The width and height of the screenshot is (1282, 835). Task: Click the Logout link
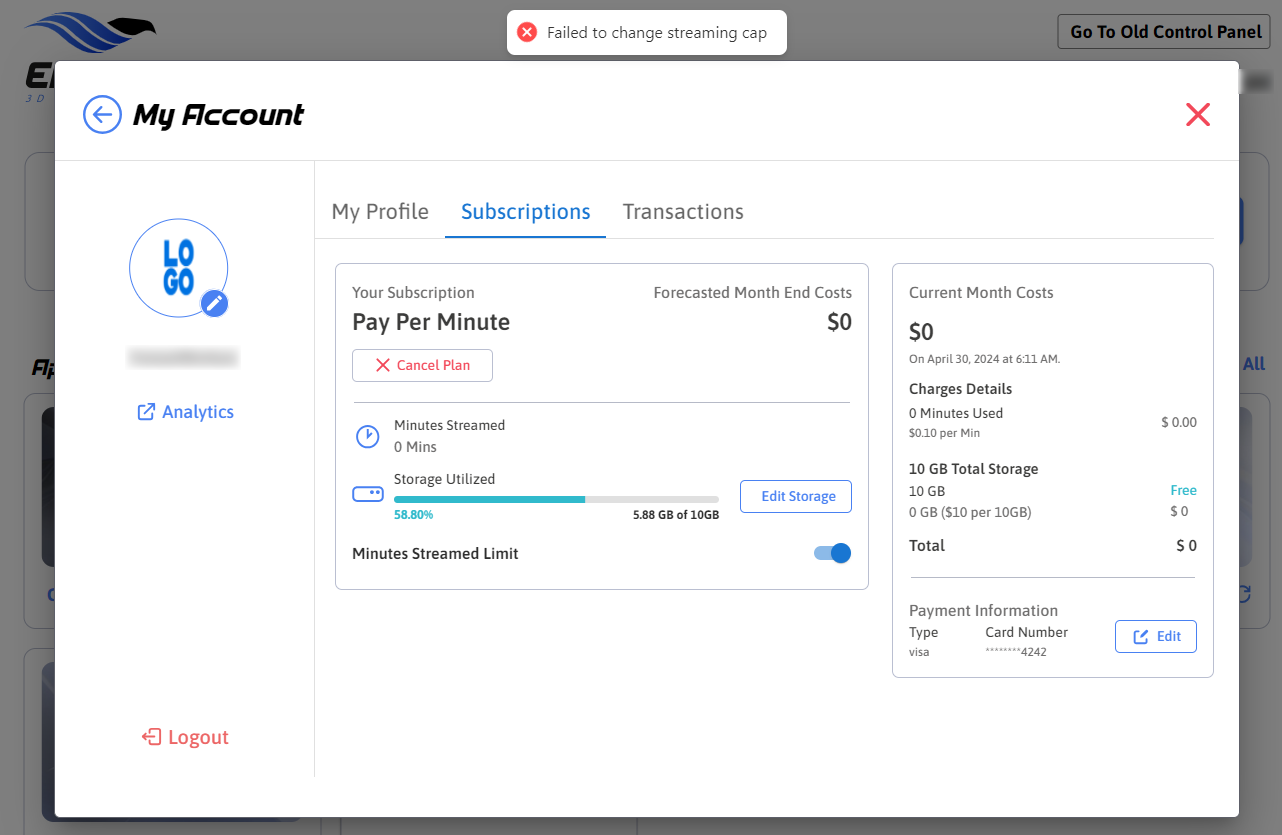pos(186,737)
